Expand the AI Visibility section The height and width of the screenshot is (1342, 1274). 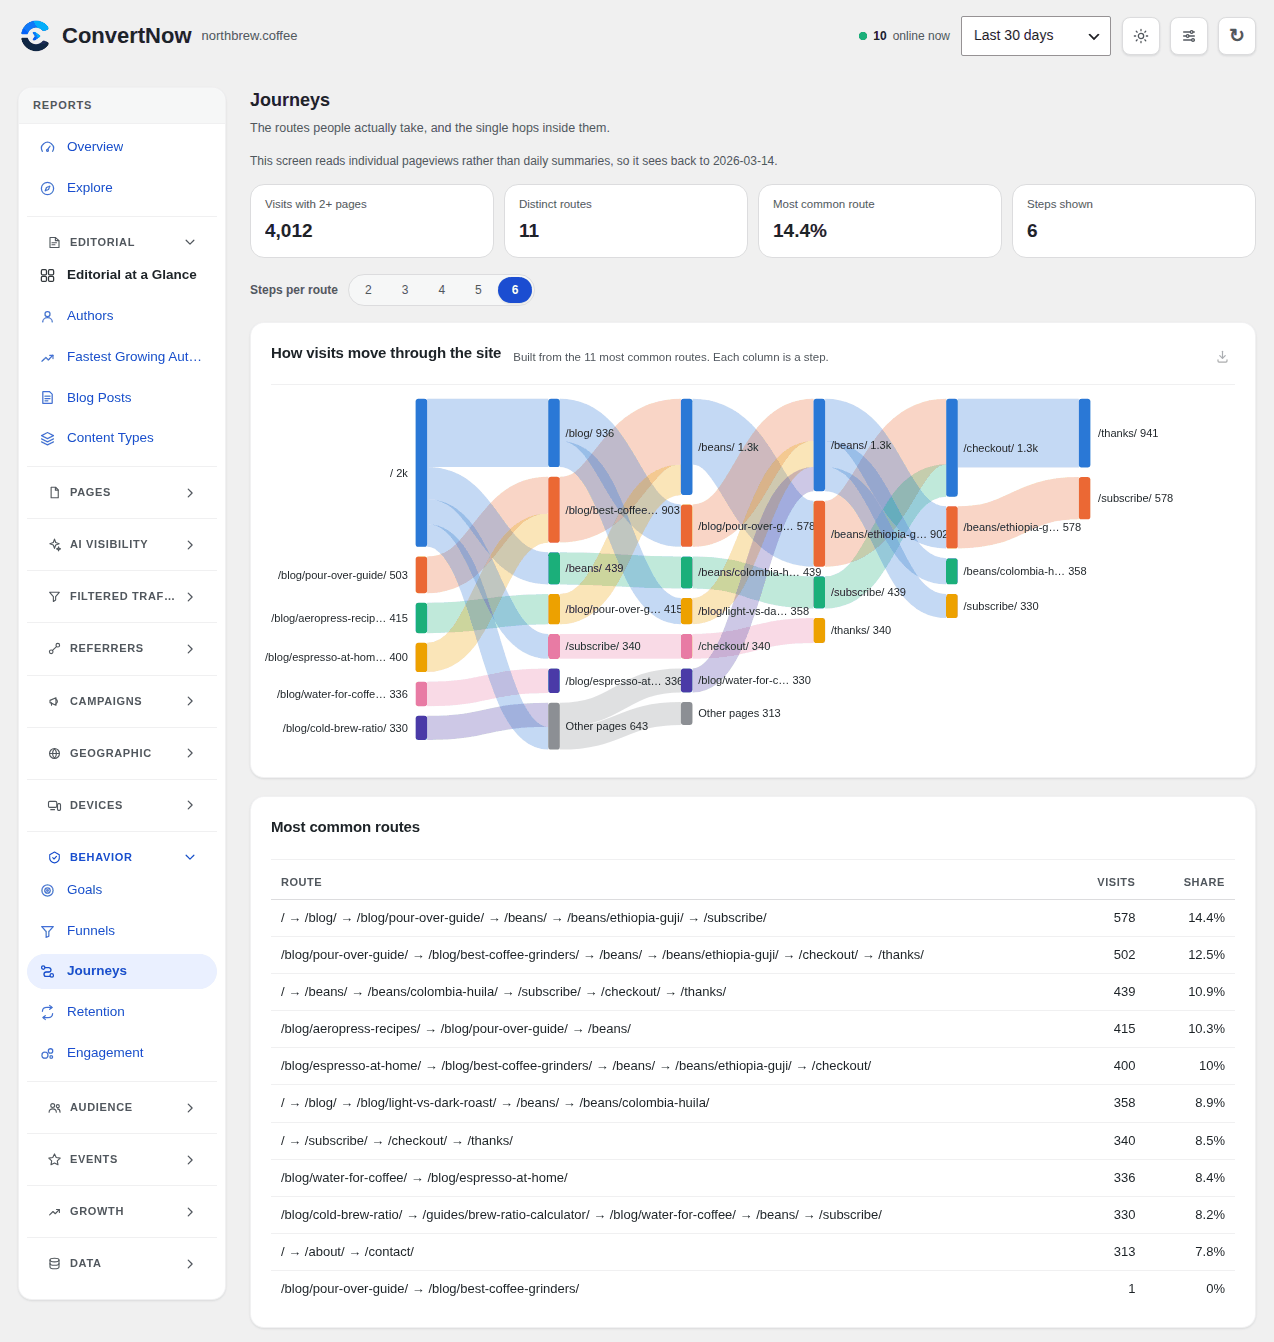pyautogui.click(x=122, y=545)
